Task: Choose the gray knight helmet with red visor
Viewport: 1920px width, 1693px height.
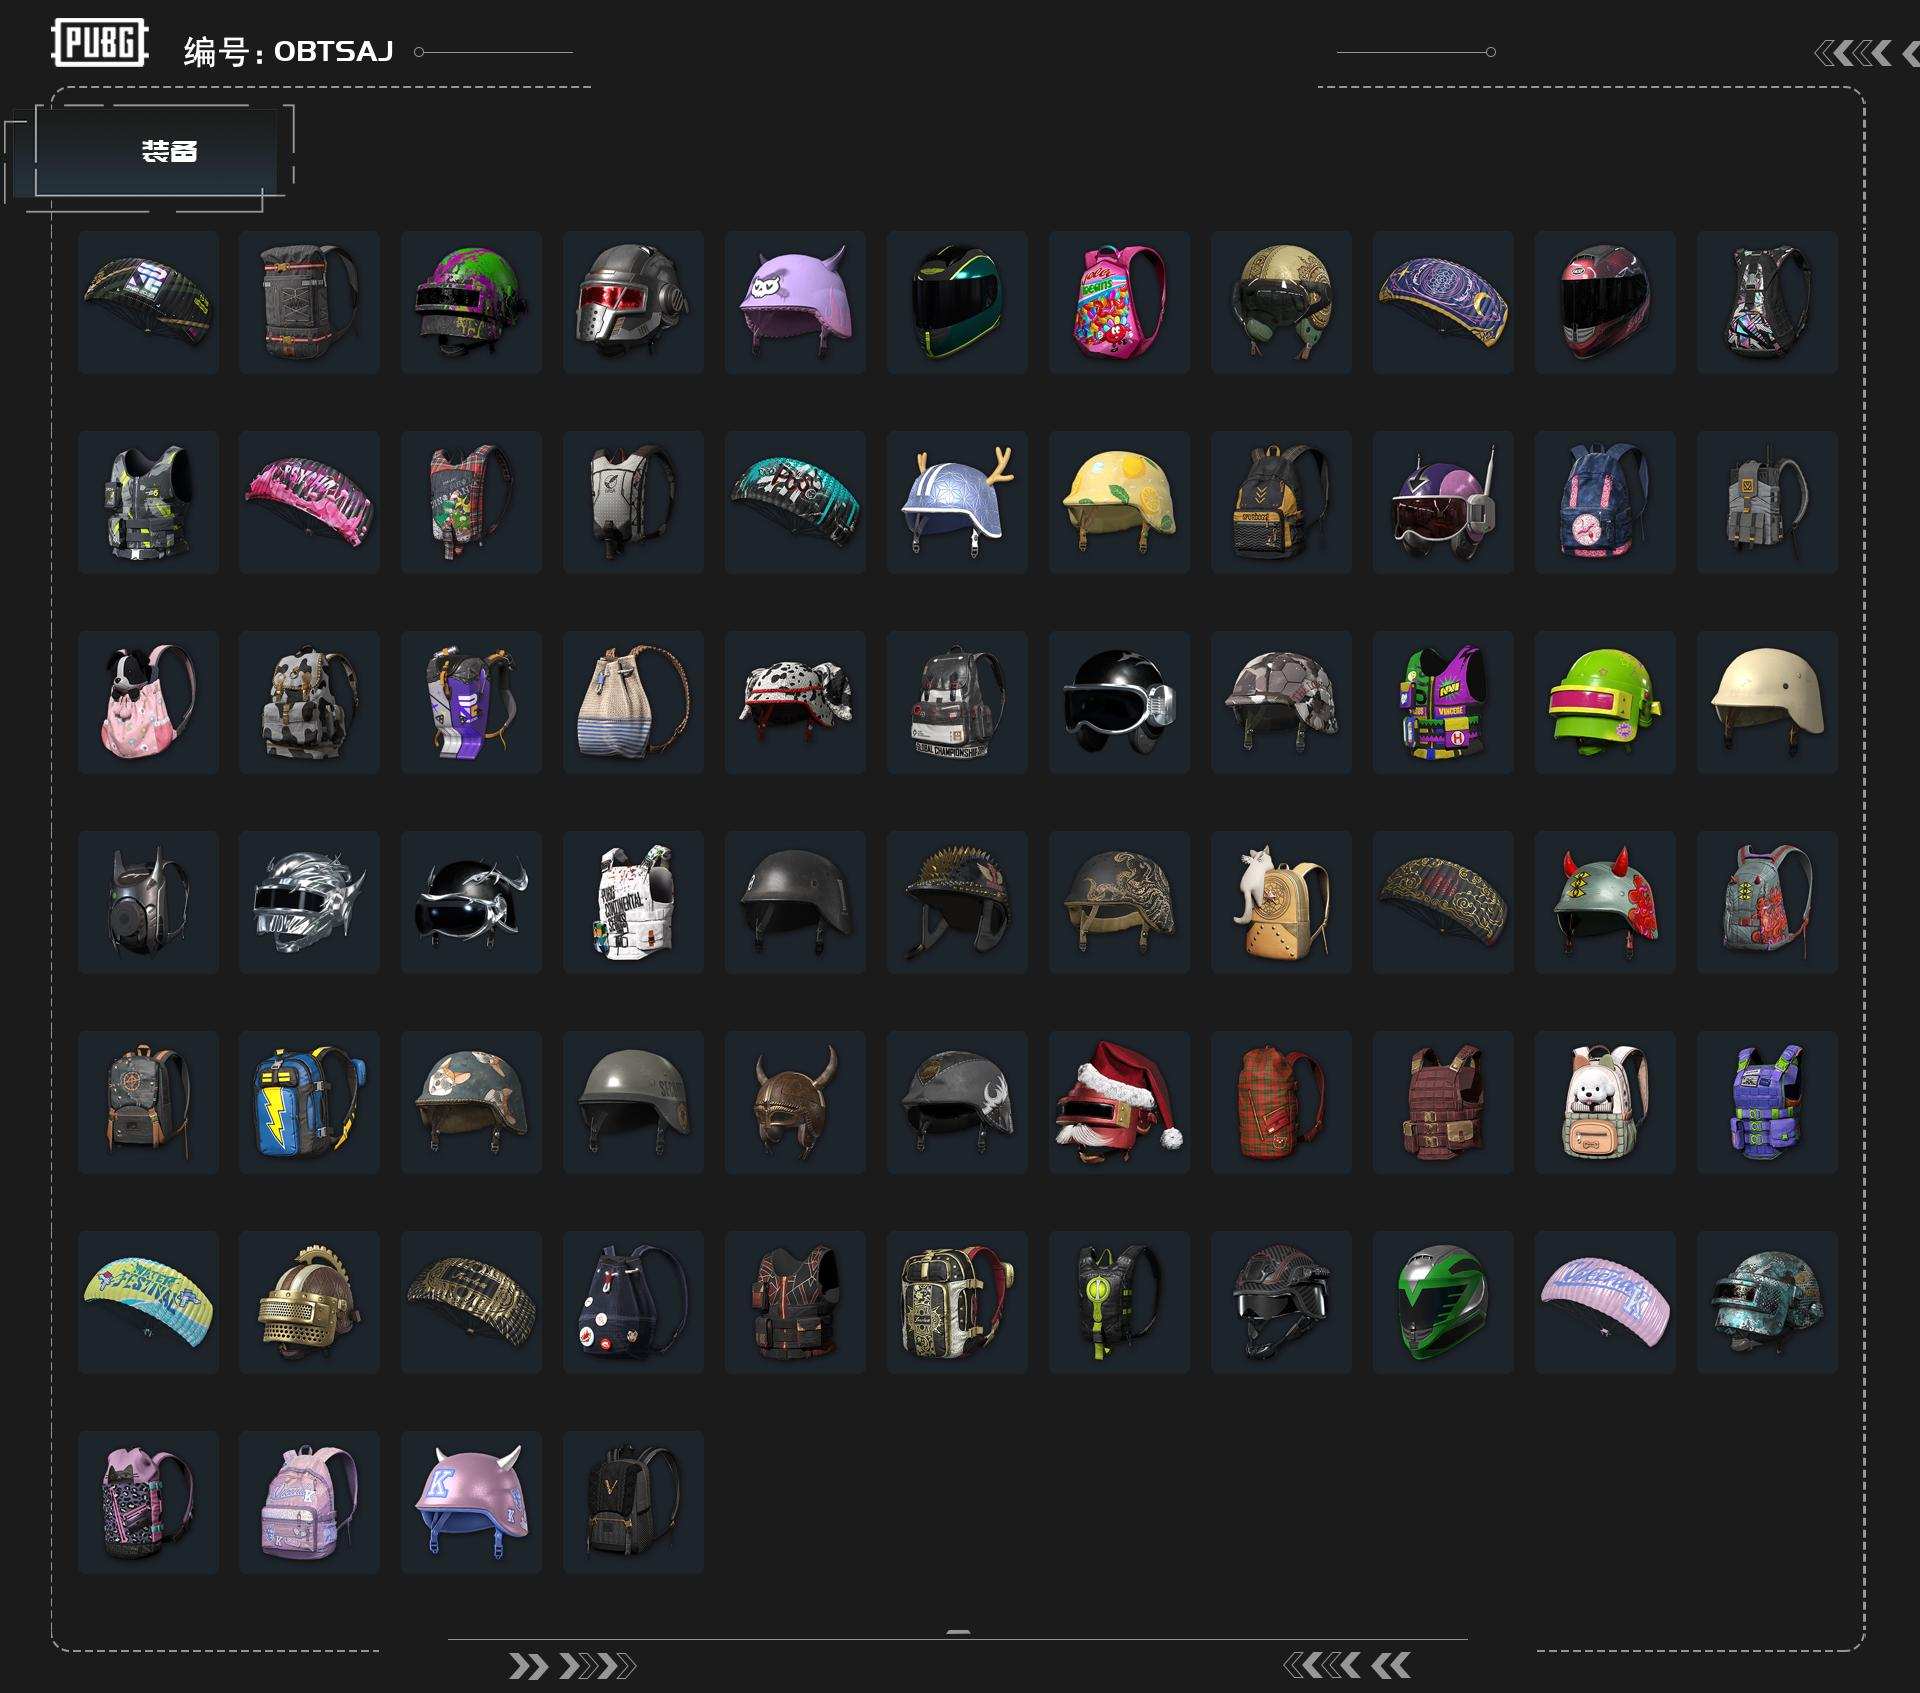Action: 633,302
